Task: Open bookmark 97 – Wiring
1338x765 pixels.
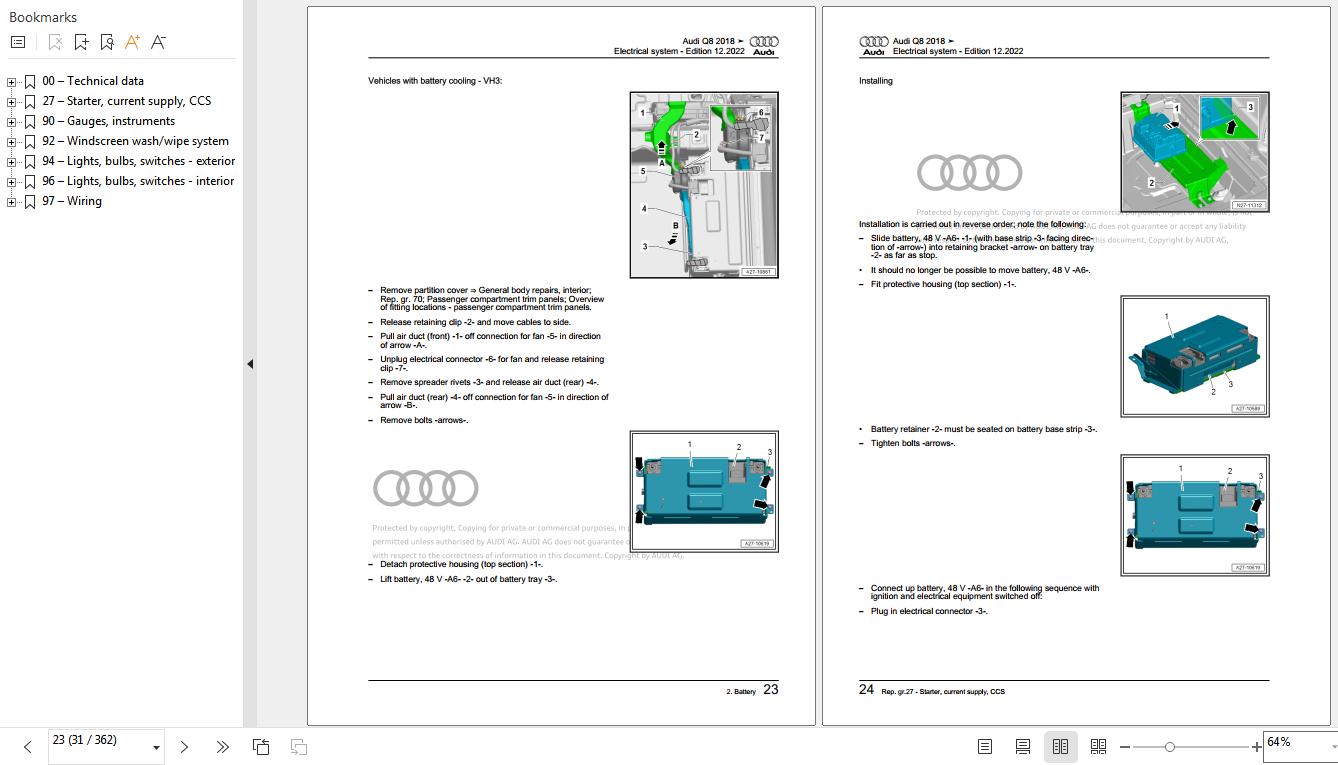Action: click(72, 201)
